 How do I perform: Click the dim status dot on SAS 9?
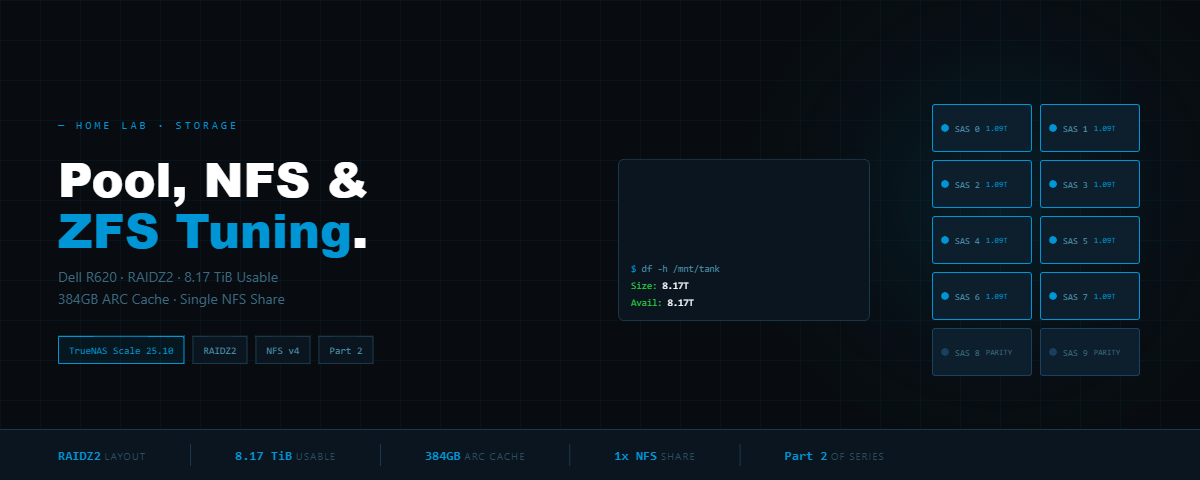pos(1053,352)
